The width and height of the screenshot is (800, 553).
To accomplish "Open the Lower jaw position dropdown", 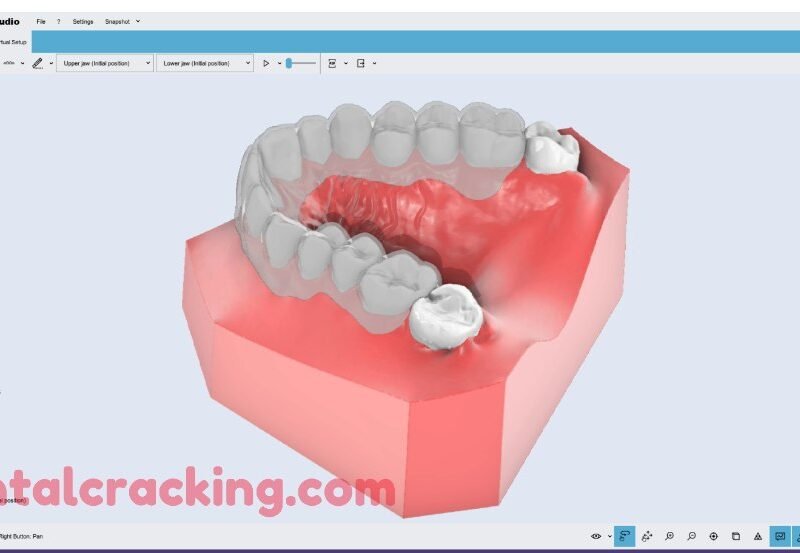I will tap(205, 63).
